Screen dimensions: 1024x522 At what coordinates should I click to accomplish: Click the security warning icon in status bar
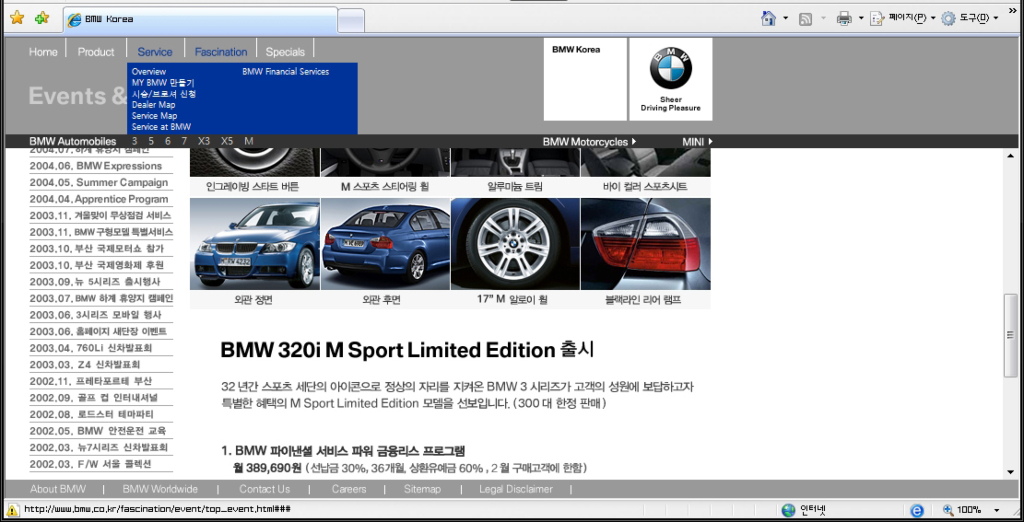[12, 510]
